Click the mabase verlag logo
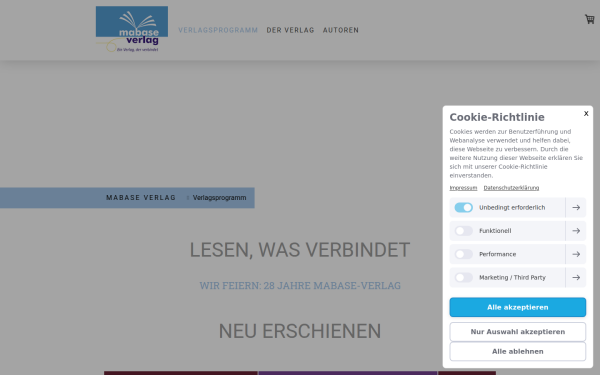The width and height of the screenshot is (600, 375). pos(132,29)
